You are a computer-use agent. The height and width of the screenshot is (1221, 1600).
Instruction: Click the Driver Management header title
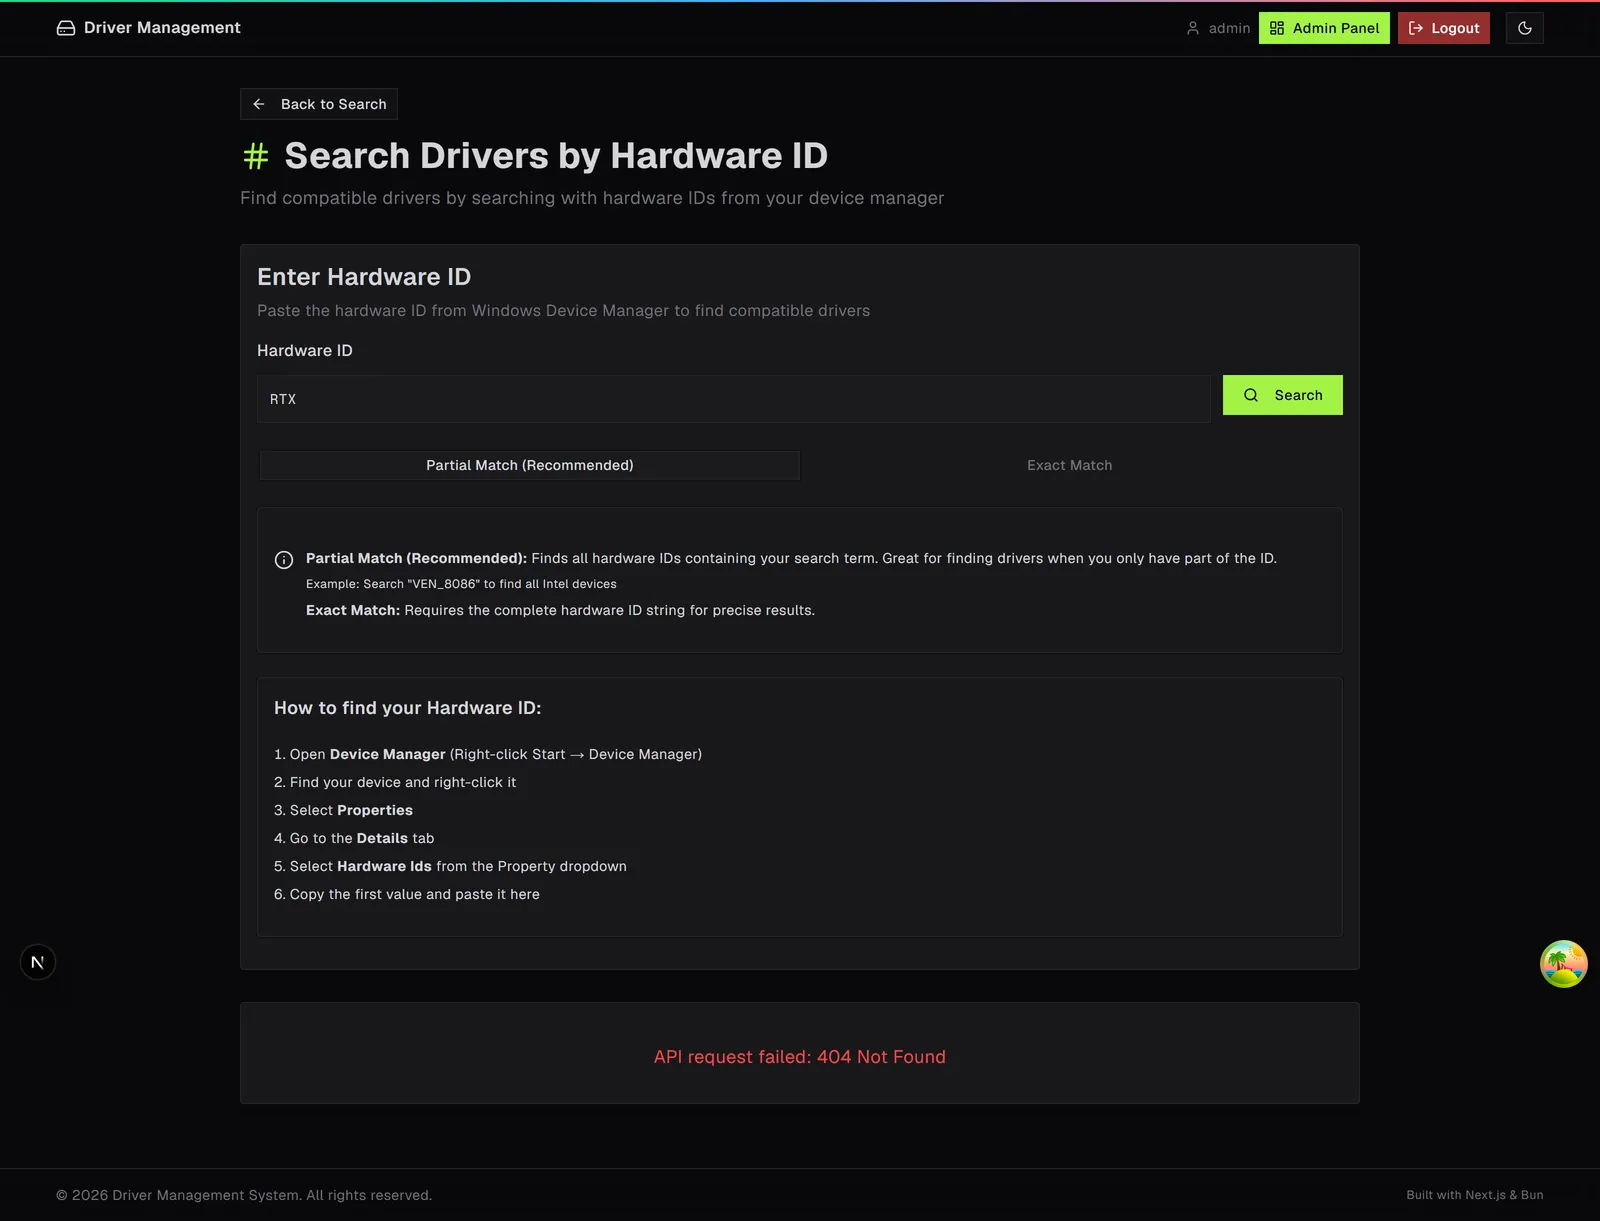(x=162, y=28)
